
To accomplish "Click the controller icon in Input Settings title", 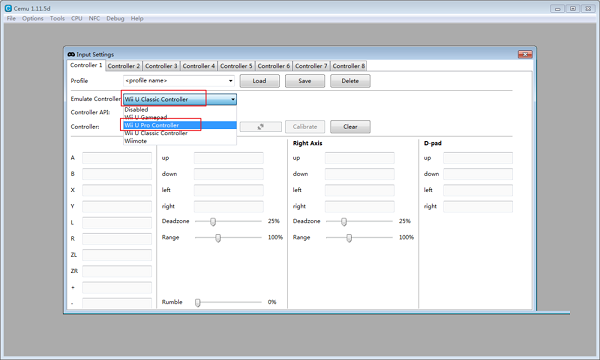I will click(x=71, y=54).
